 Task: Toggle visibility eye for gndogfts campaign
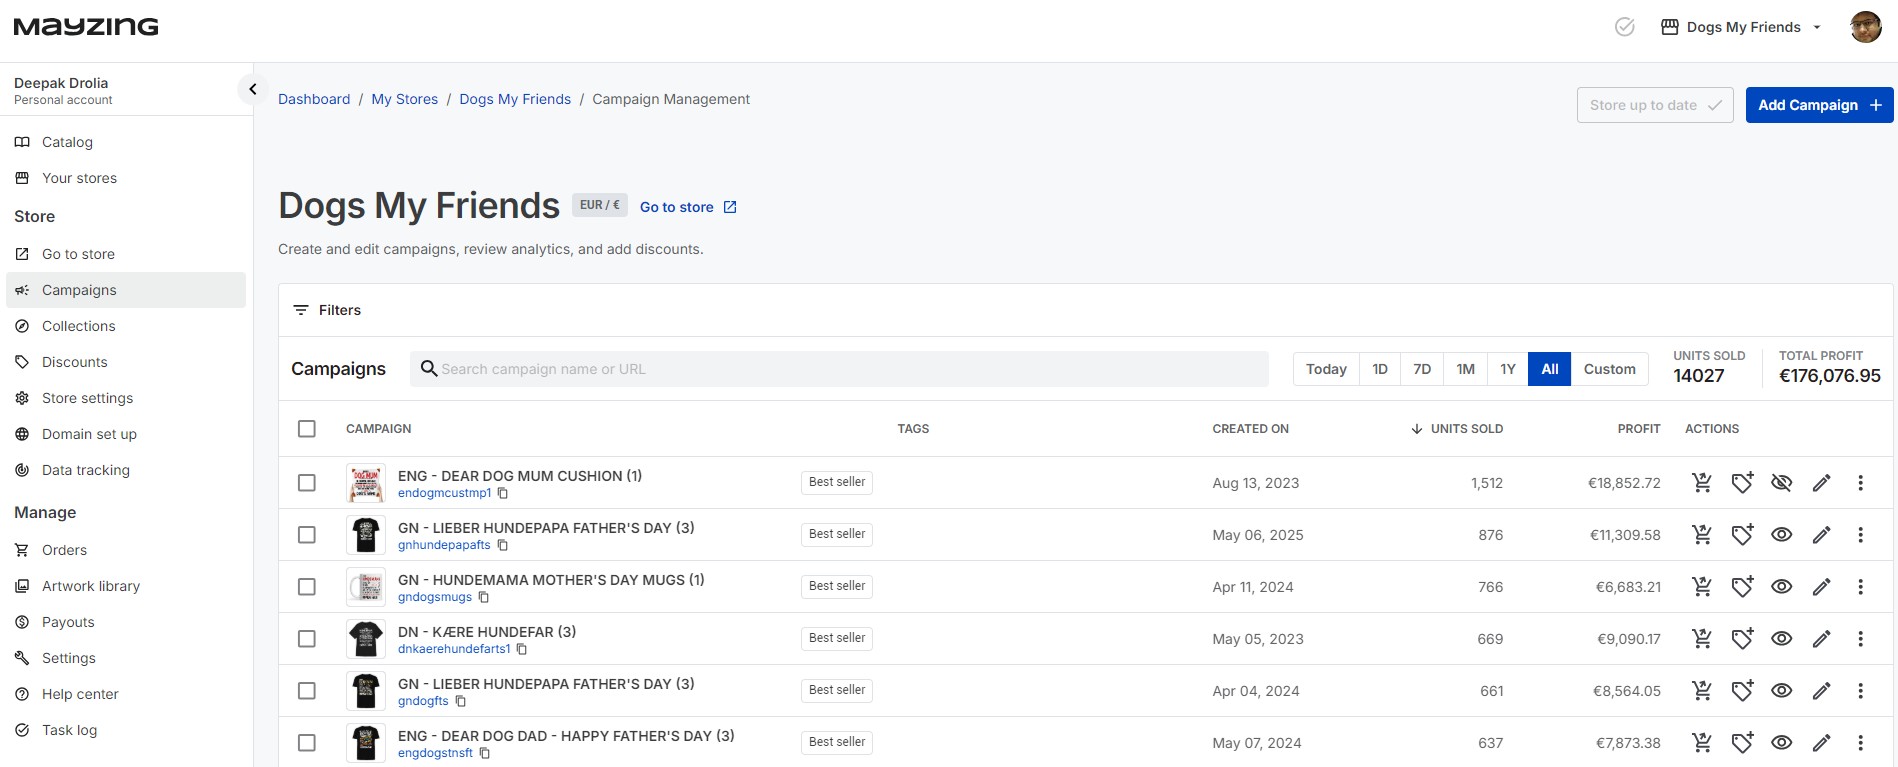(x=1781, y=691)
